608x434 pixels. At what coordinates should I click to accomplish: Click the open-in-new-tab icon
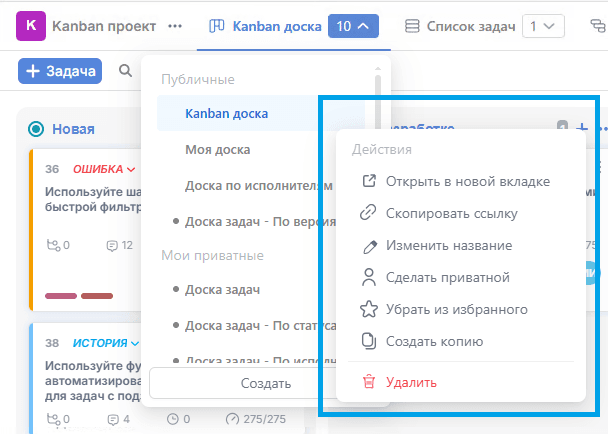(369, 181)
